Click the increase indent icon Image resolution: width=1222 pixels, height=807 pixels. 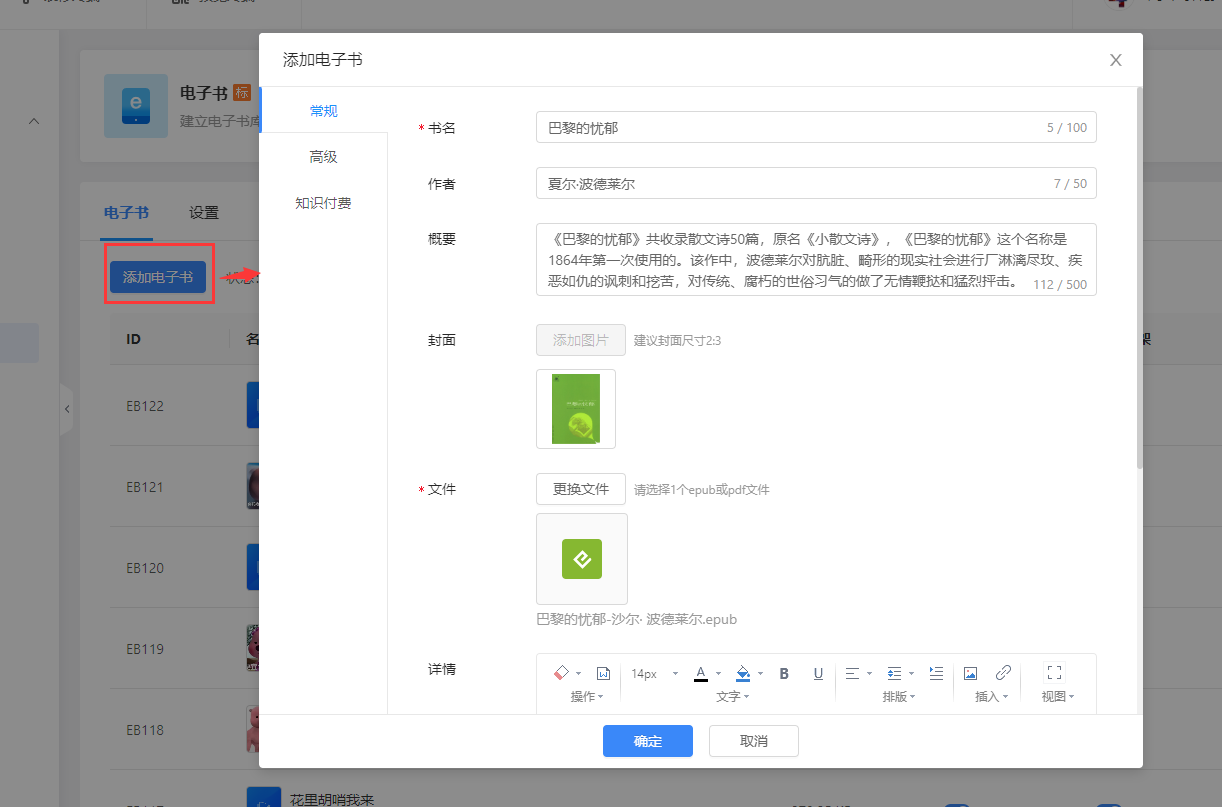(936, 673)
